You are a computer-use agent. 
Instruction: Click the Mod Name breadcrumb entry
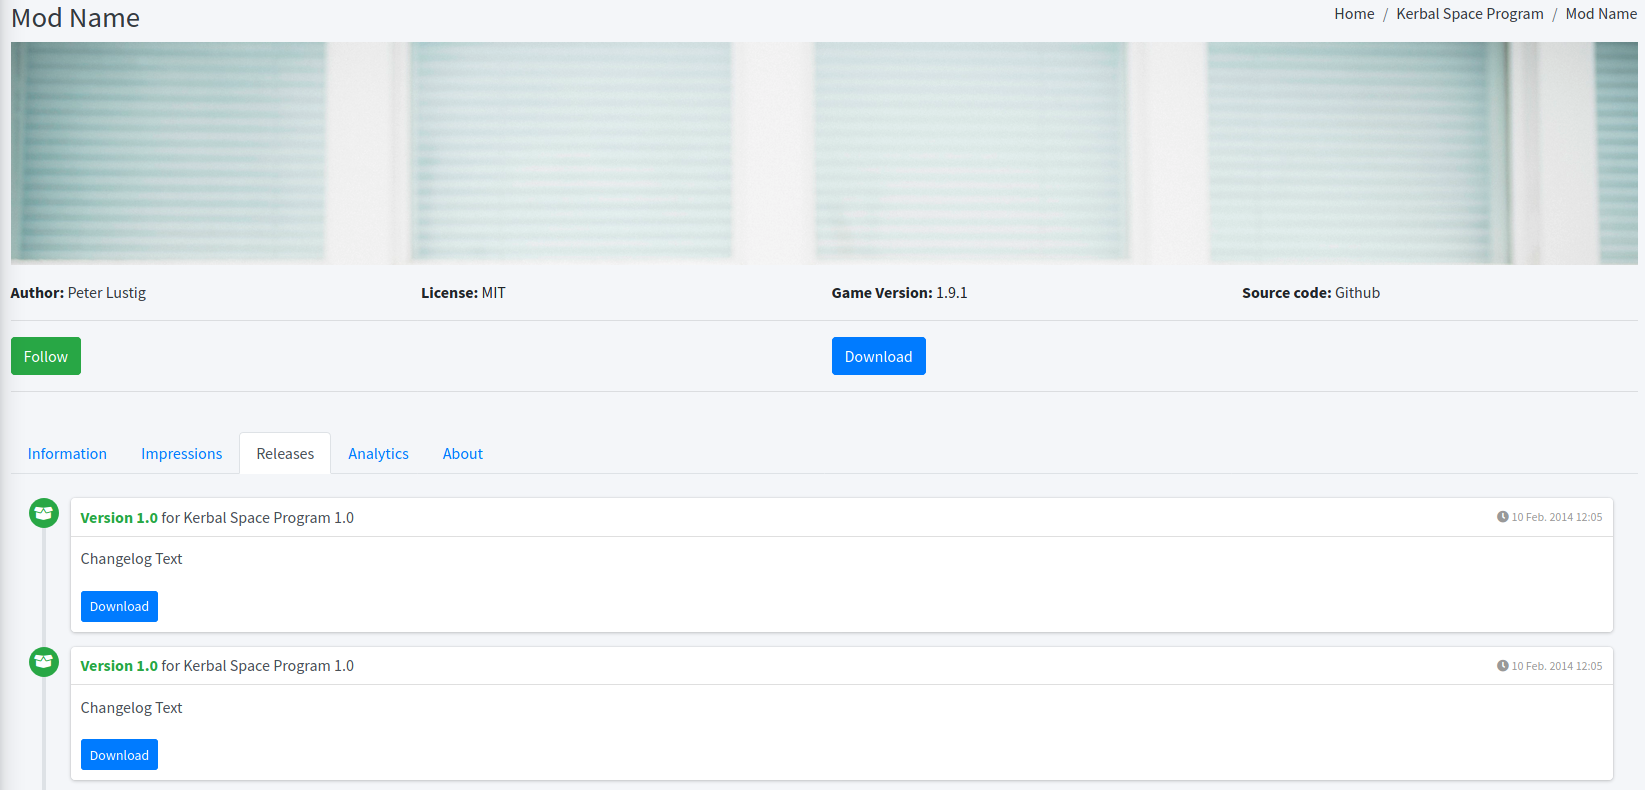(x=1601, y=14)
